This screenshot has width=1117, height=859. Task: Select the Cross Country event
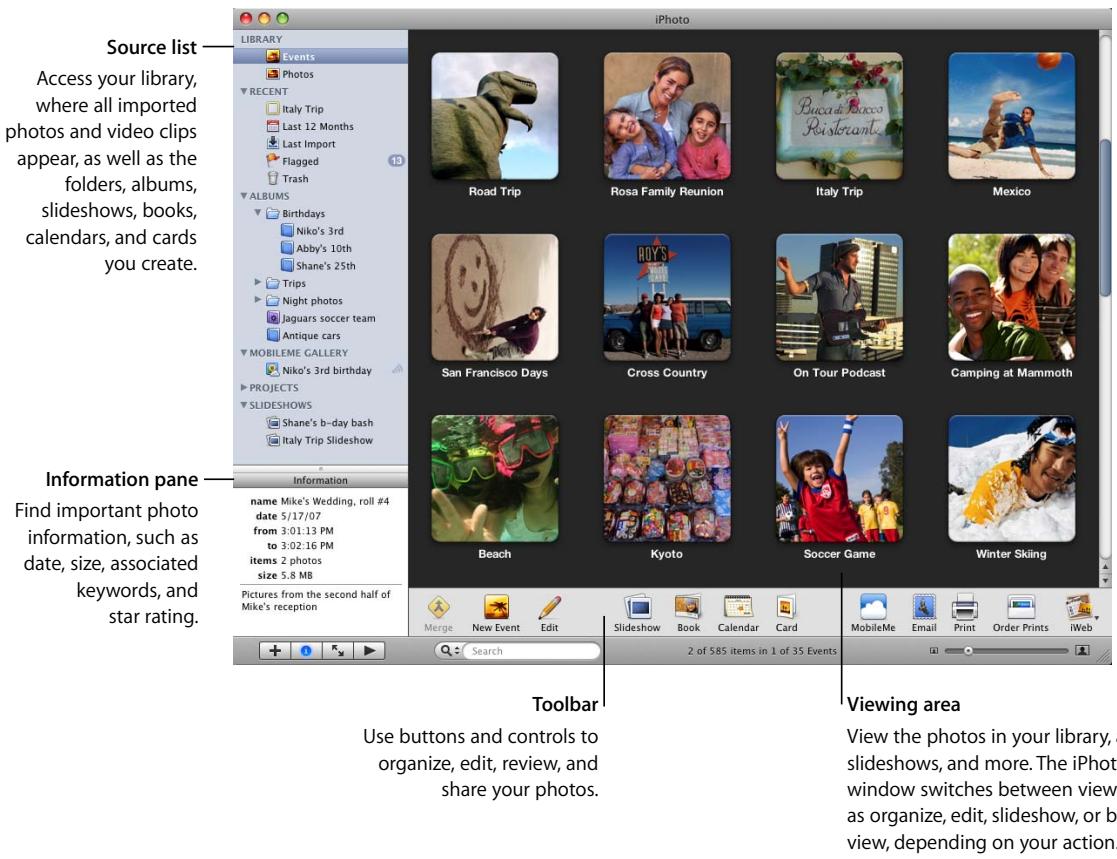667,297
